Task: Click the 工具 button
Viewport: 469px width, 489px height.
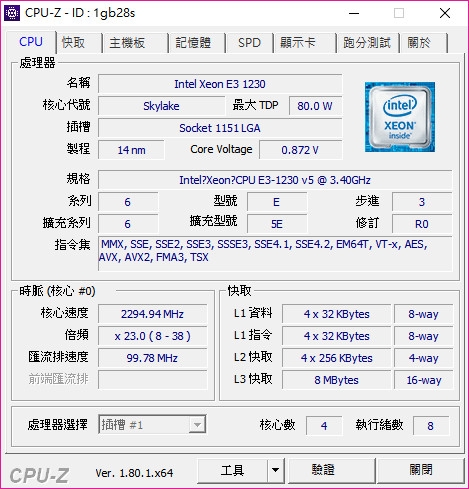Action: 232,470
